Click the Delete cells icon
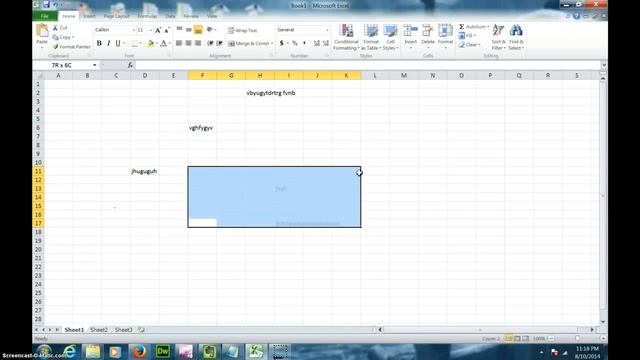Viewport: 640px width, 360px height. pos(428,31)
